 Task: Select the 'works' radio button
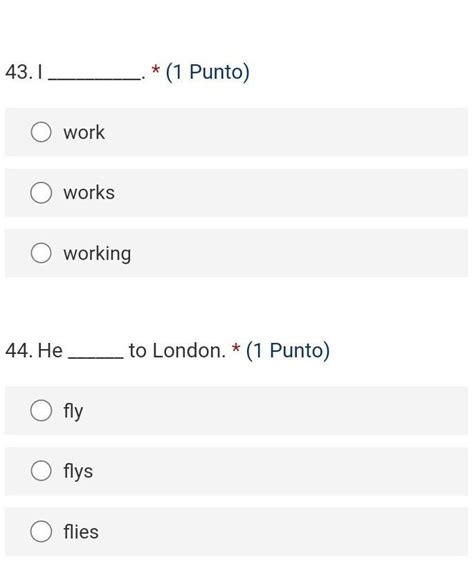tap(41, 192)
